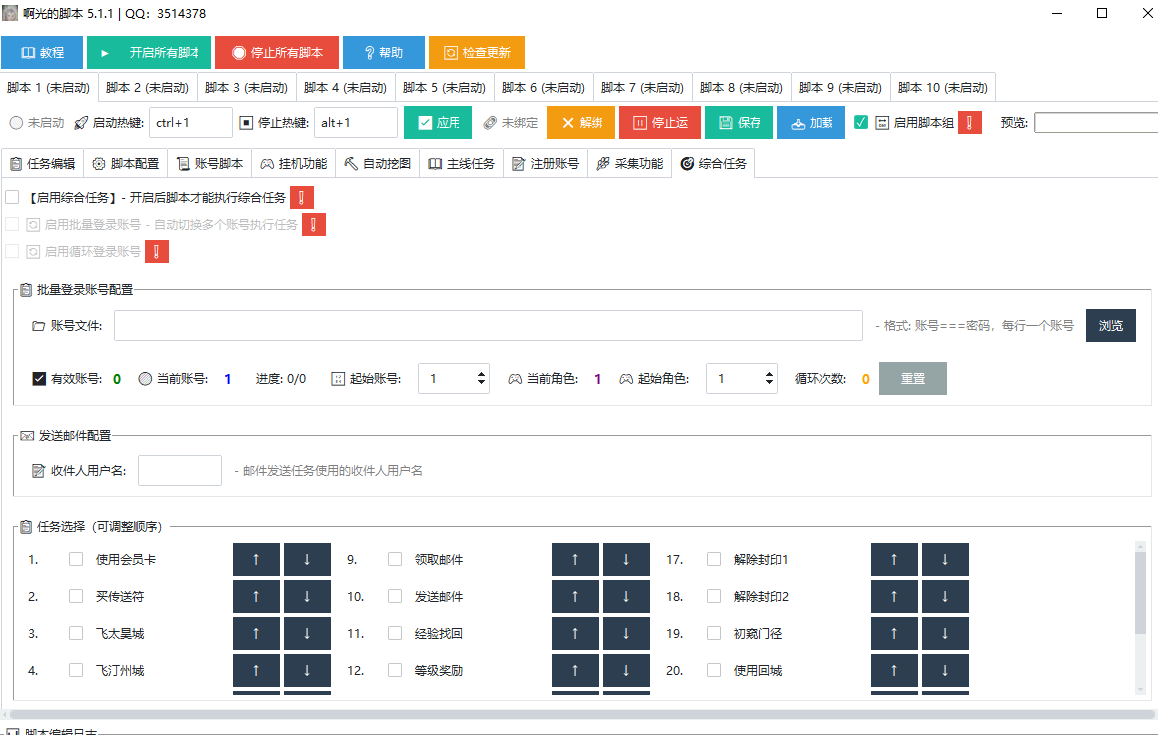Viewport: 1158px width, 735px height.
Task: Move 解除封印1 task up
Action: pyautogui.click(x=894, y=559)
